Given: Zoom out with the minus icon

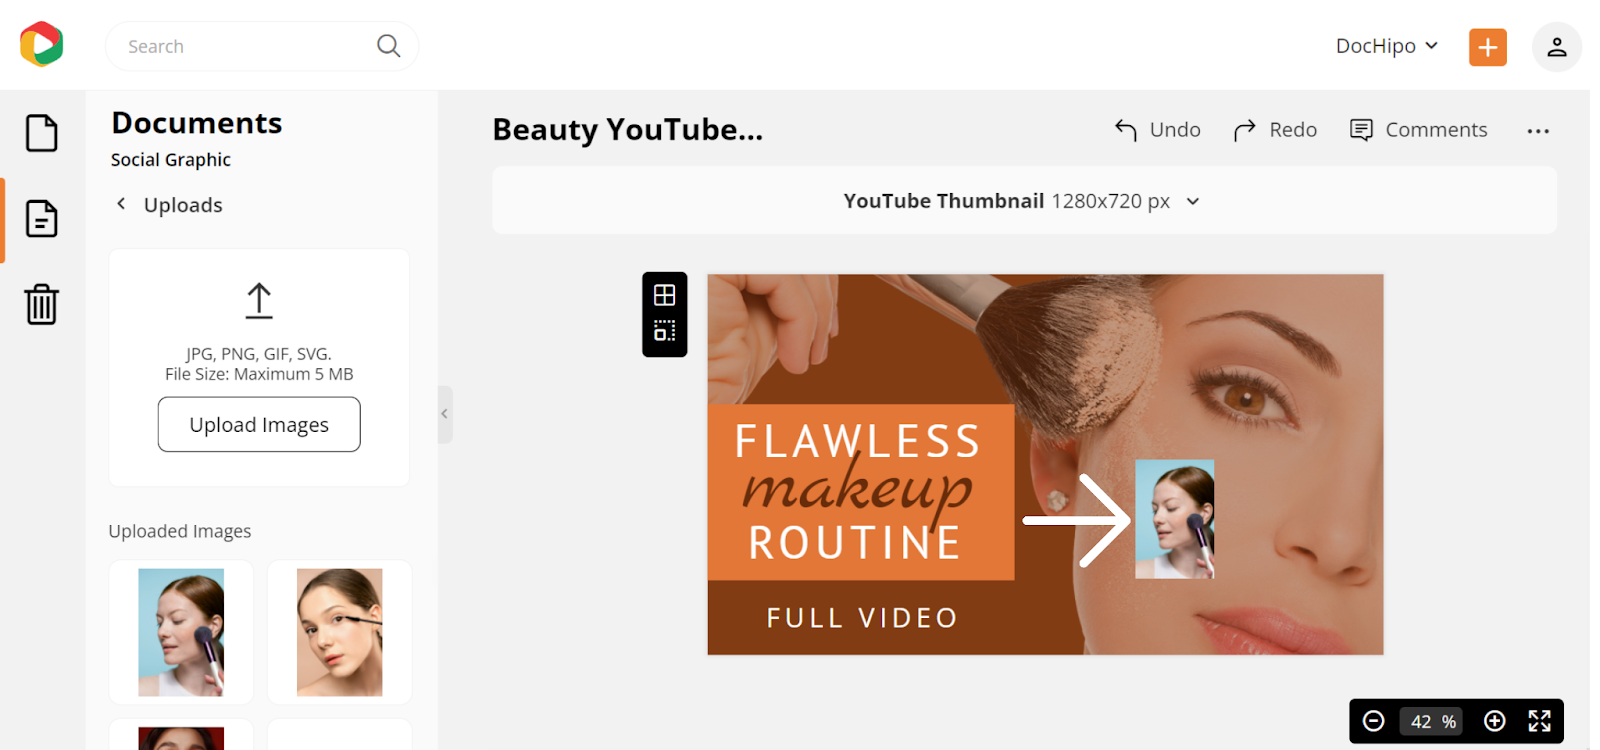Looking at the screenshot, I should (x=1374, y=721).
